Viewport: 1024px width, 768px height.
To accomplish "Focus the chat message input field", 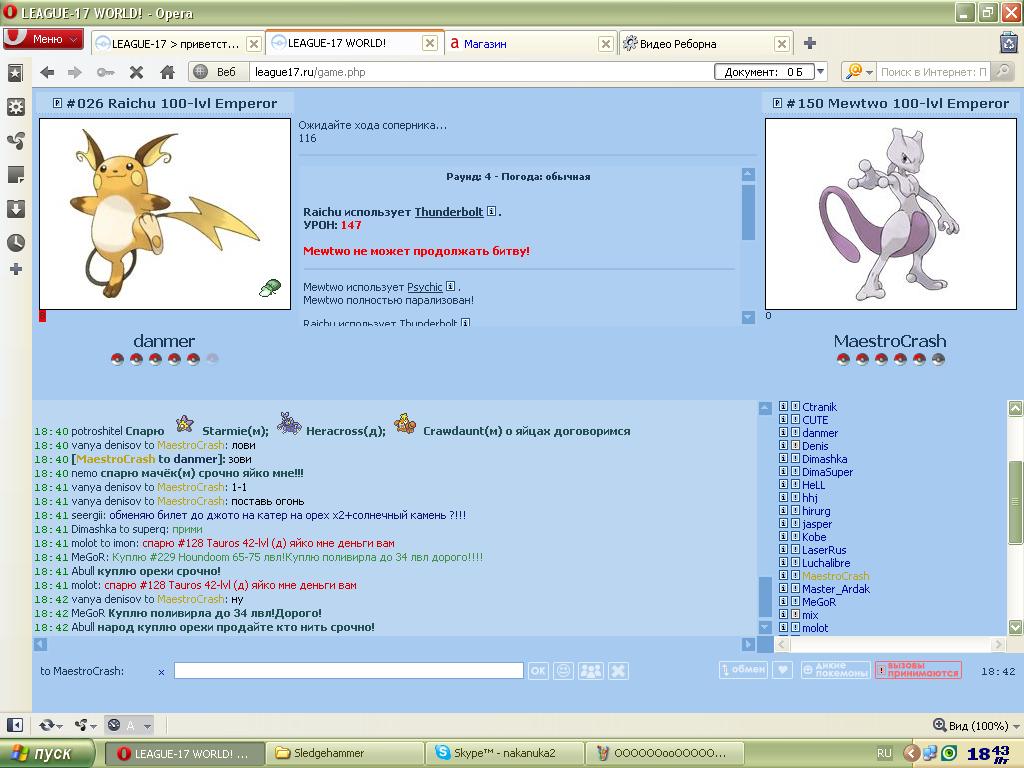I will point(349,671).
